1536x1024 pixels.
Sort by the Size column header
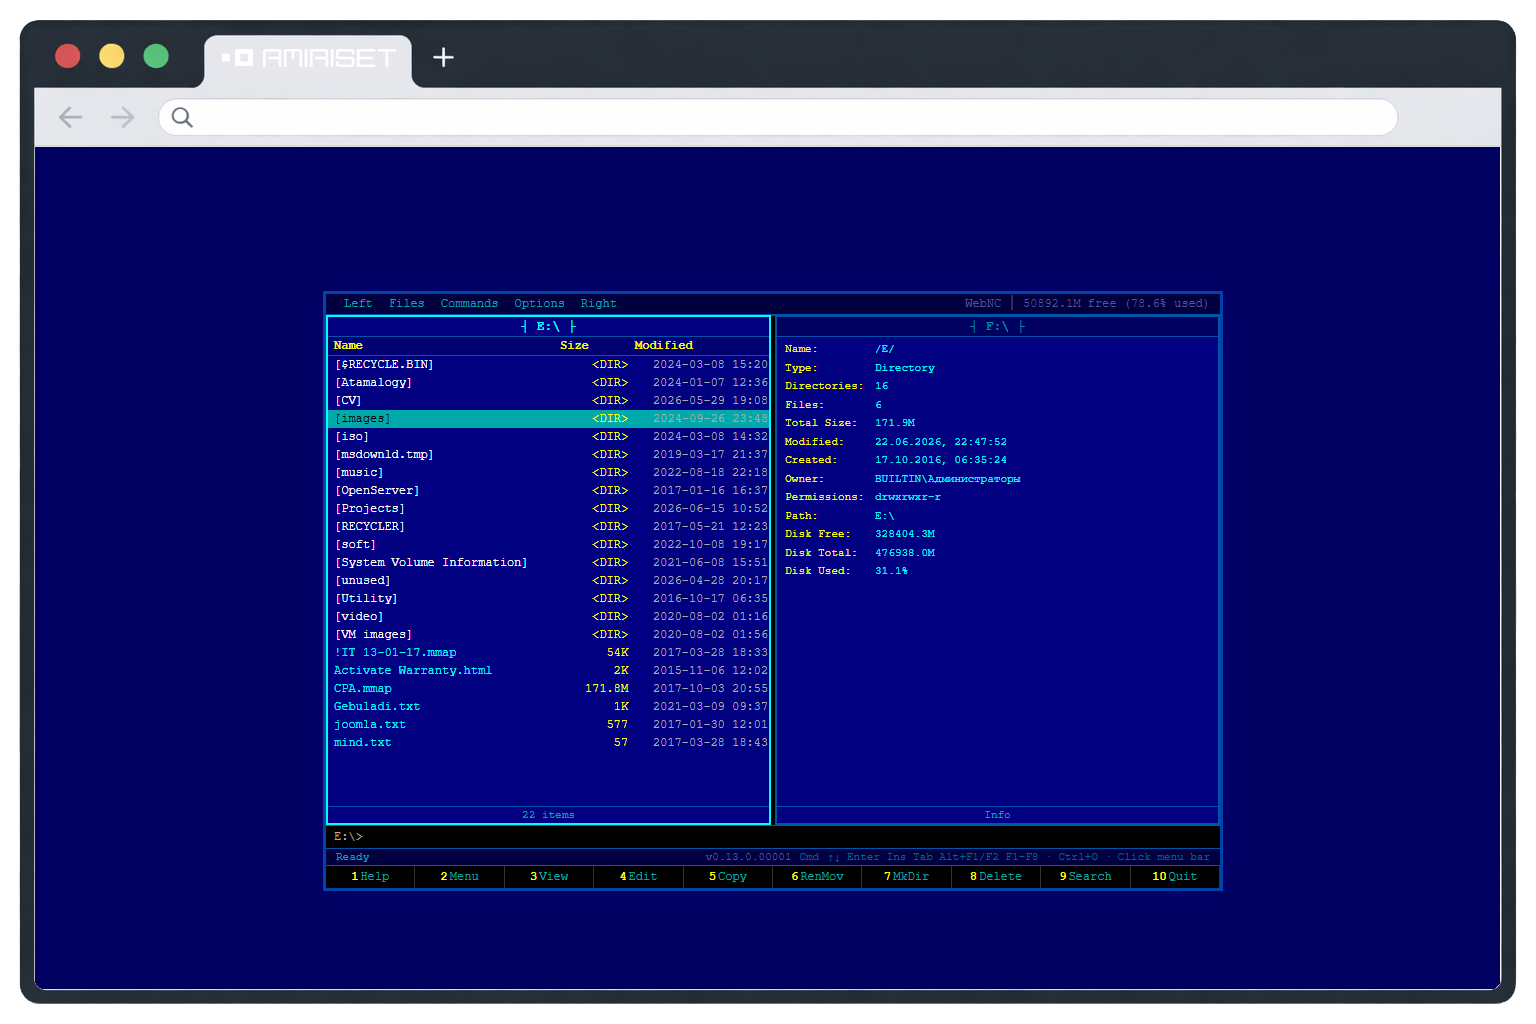574,346
